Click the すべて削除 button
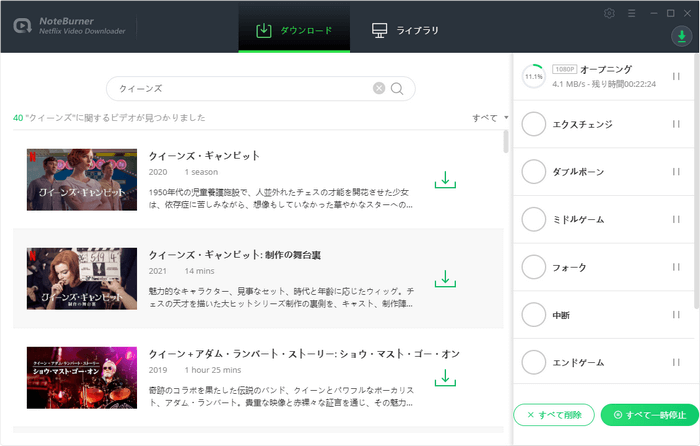This screenshot has height=446, width=700. [554, 415]
